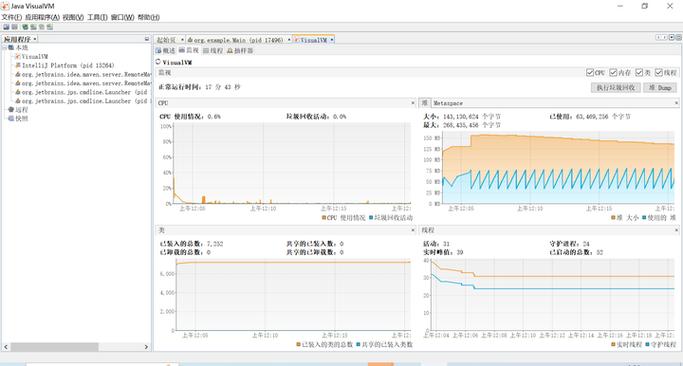Switch to the 线程 threads sub-tab
Screen dimensions: 683x366
tap(213, 51)
